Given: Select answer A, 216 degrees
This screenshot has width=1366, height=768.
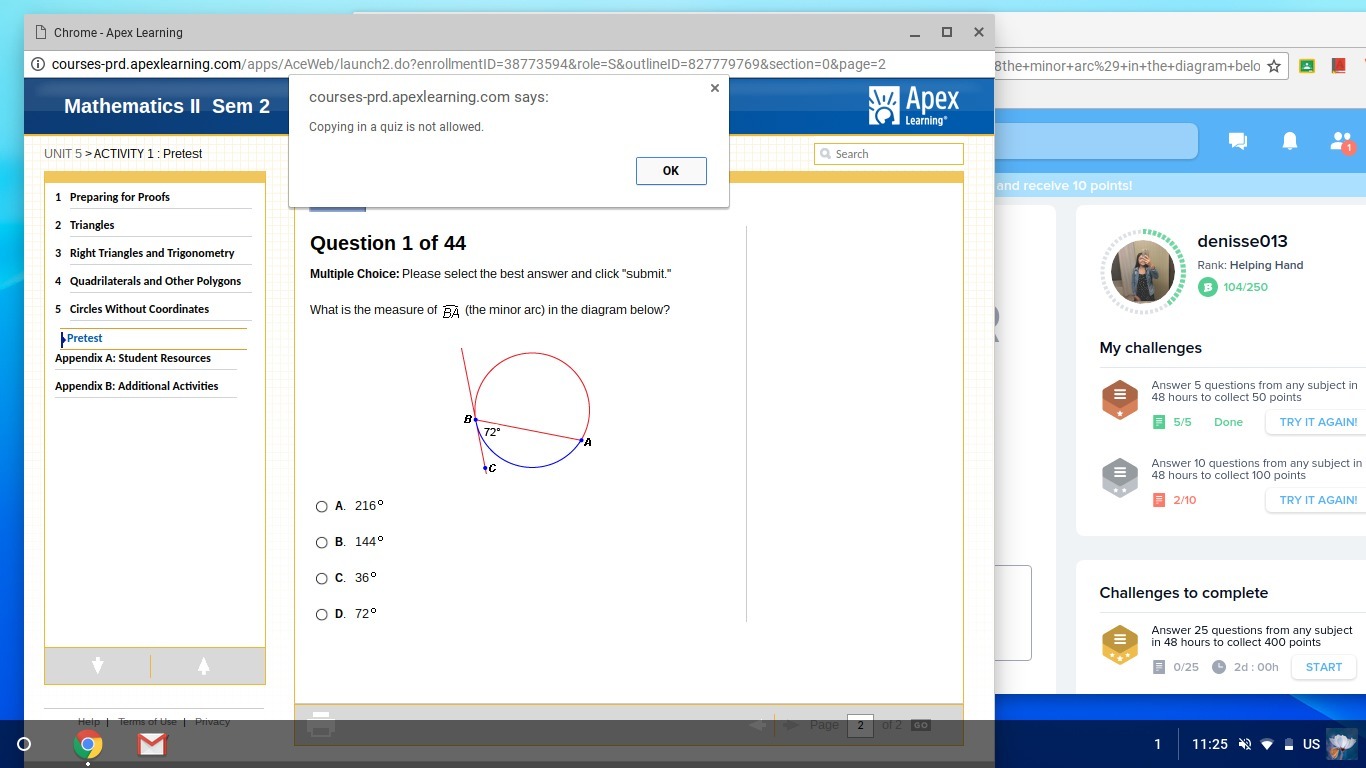Looking at the screenshot, I should click(x=322, y=507).
